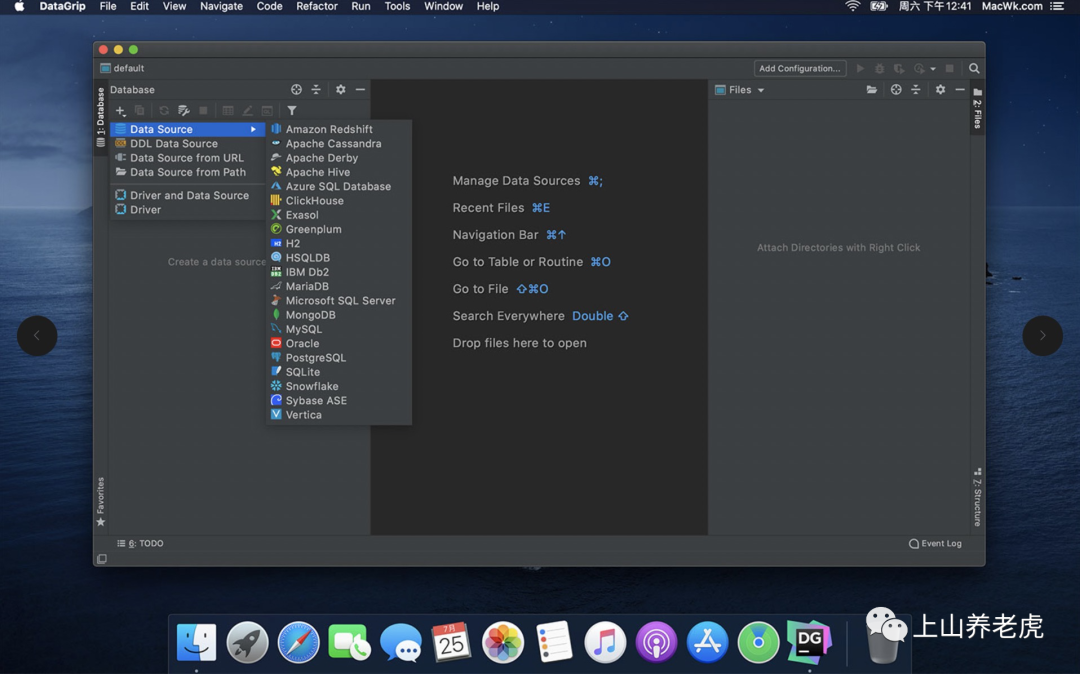Choose Snowflake from the data source list
1080x674 pixels.
(339, 386)
